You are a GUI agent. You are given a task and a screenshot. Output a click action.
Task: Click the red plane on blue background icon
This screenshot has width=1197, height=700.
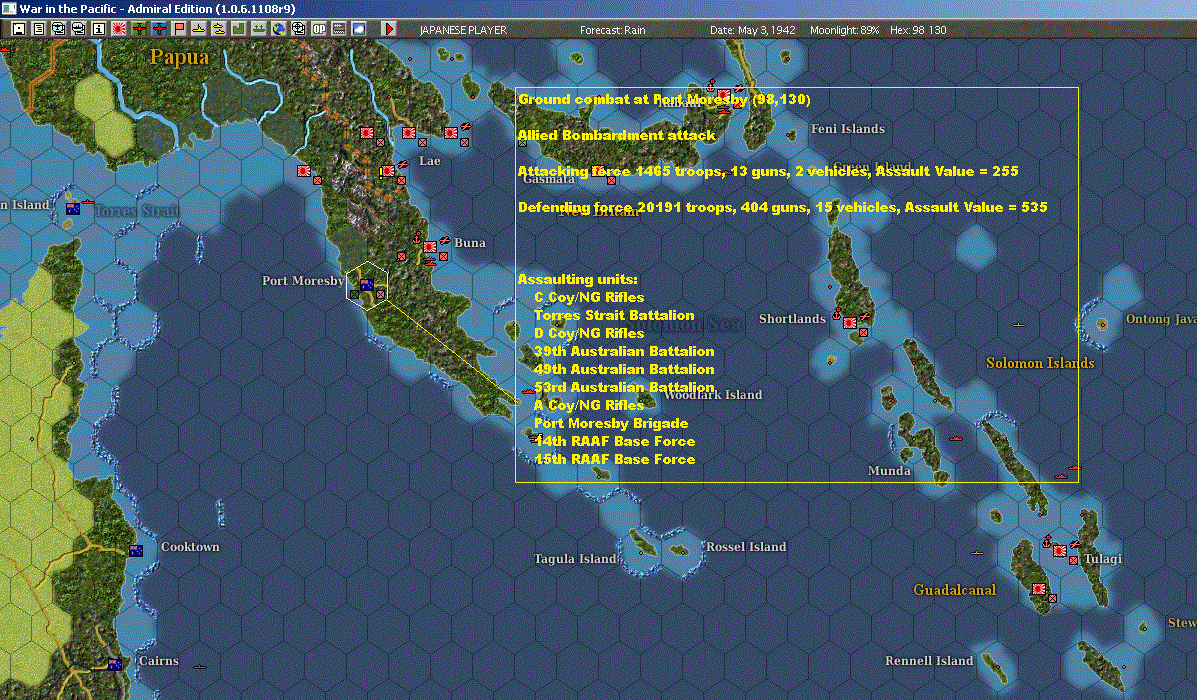click(159, 29)
